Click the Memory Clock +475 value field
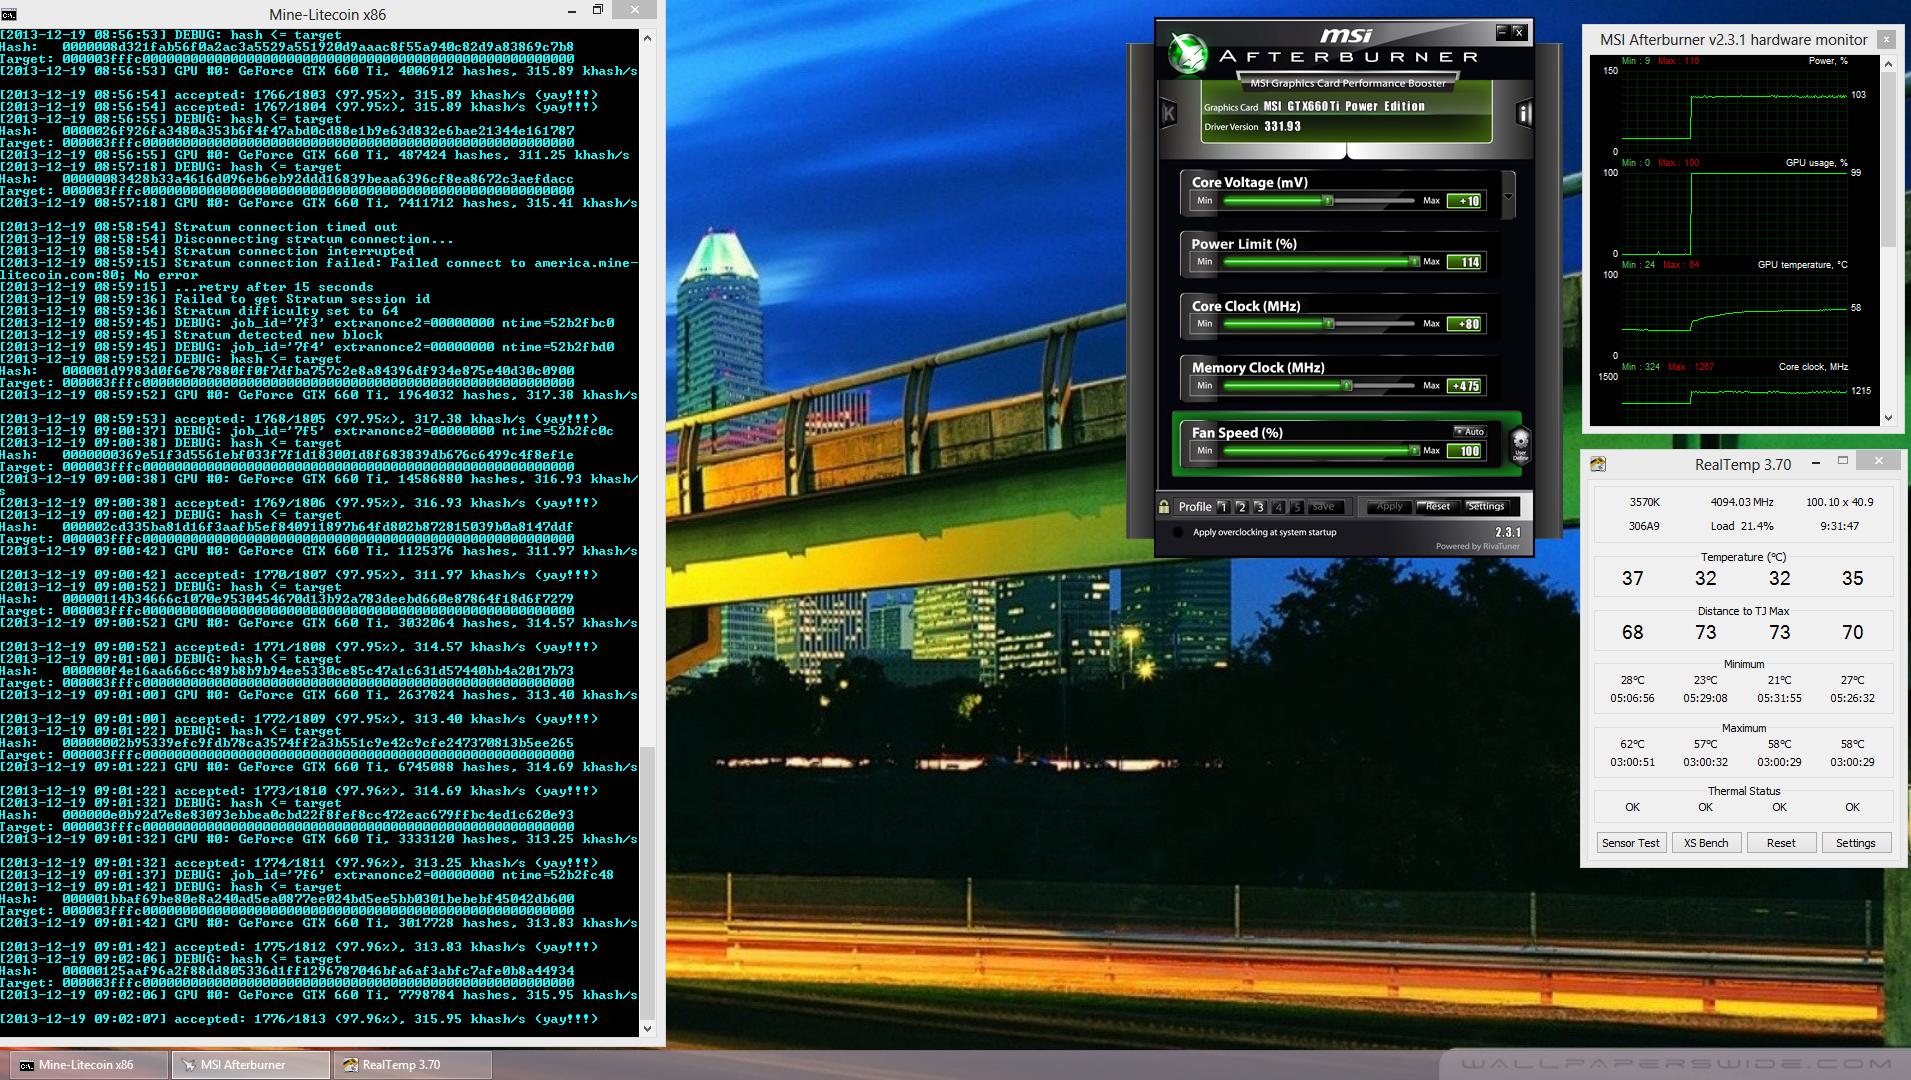The height and width of the screenshot is (1080, 1911). pyautogui.click(x=1465, y=386)
